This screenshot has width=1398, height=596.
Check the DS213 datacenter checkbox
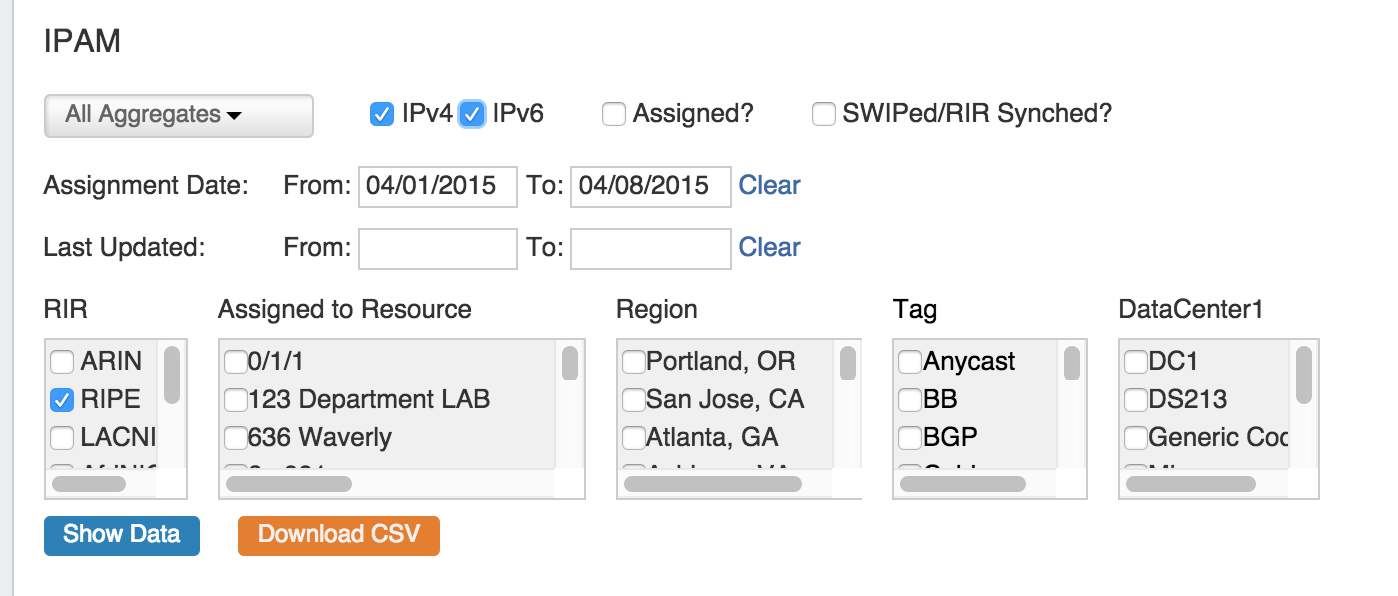(1136, 400)
